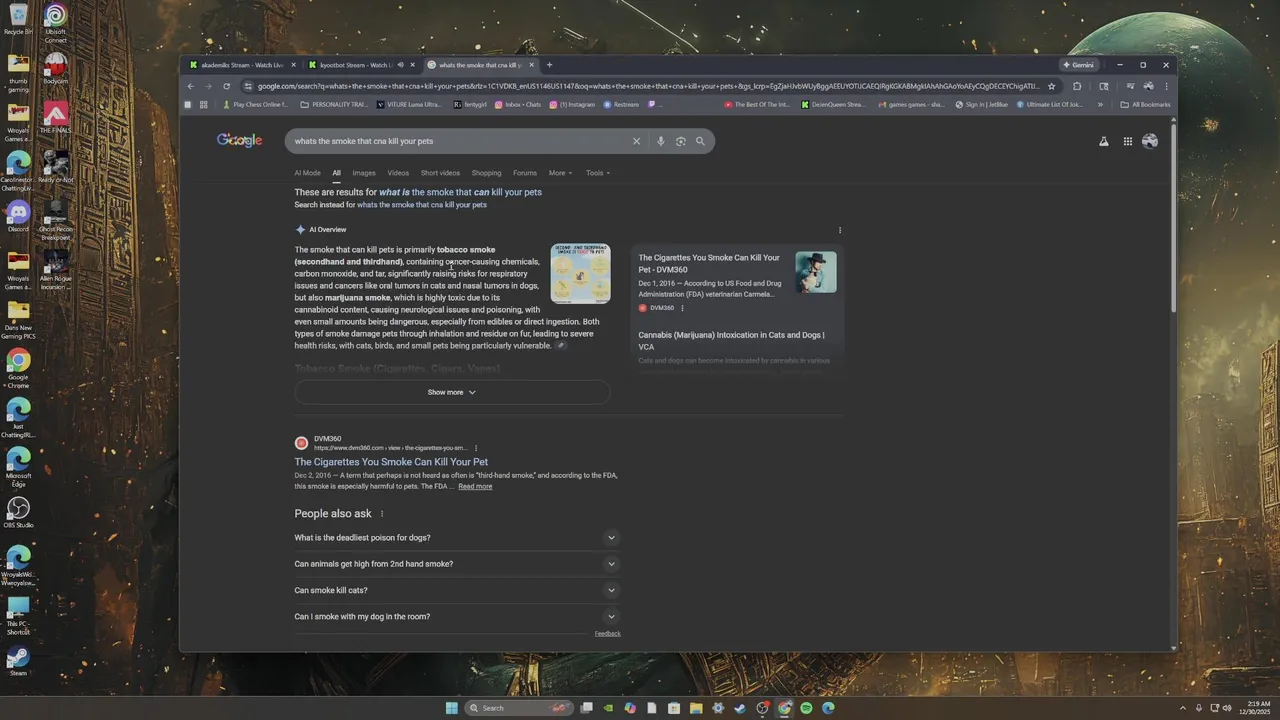Open Steam desktop shortcut
The height and width of the screenshot is (720, 1280).
pos(18,661)
